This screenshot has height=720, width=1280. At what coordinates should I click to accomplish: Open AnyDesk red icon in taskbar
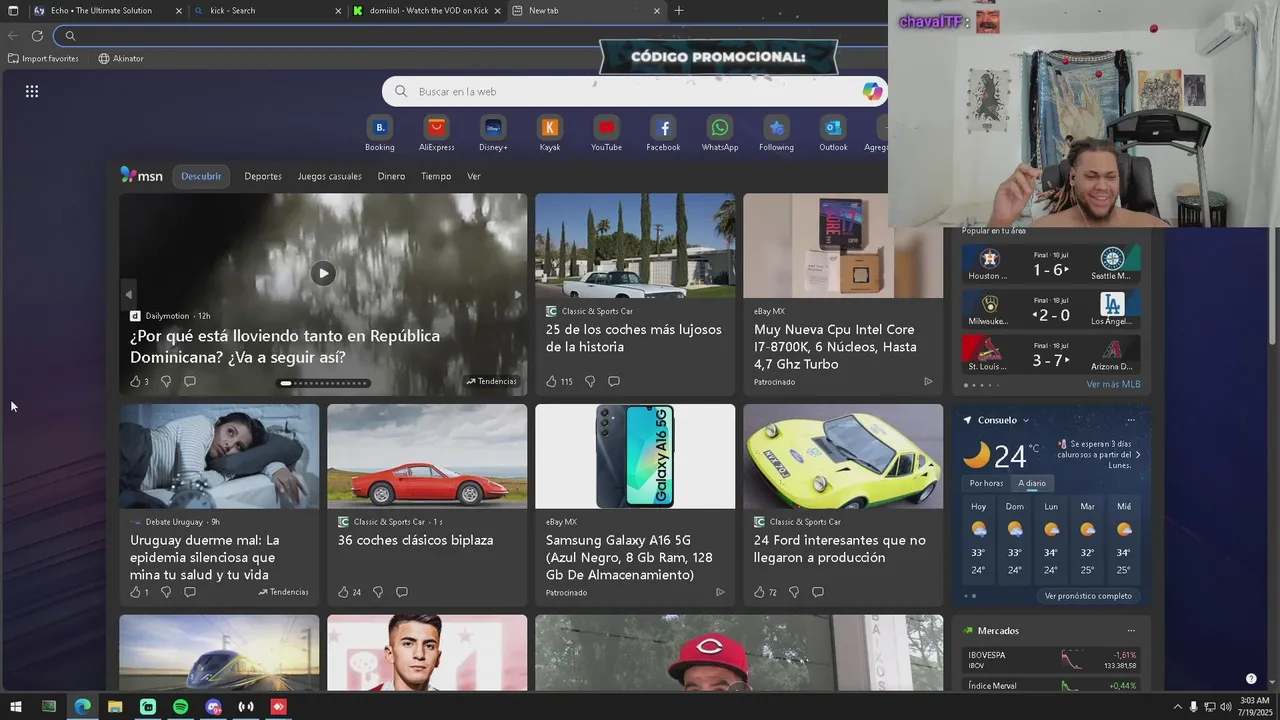click(279, 707)
